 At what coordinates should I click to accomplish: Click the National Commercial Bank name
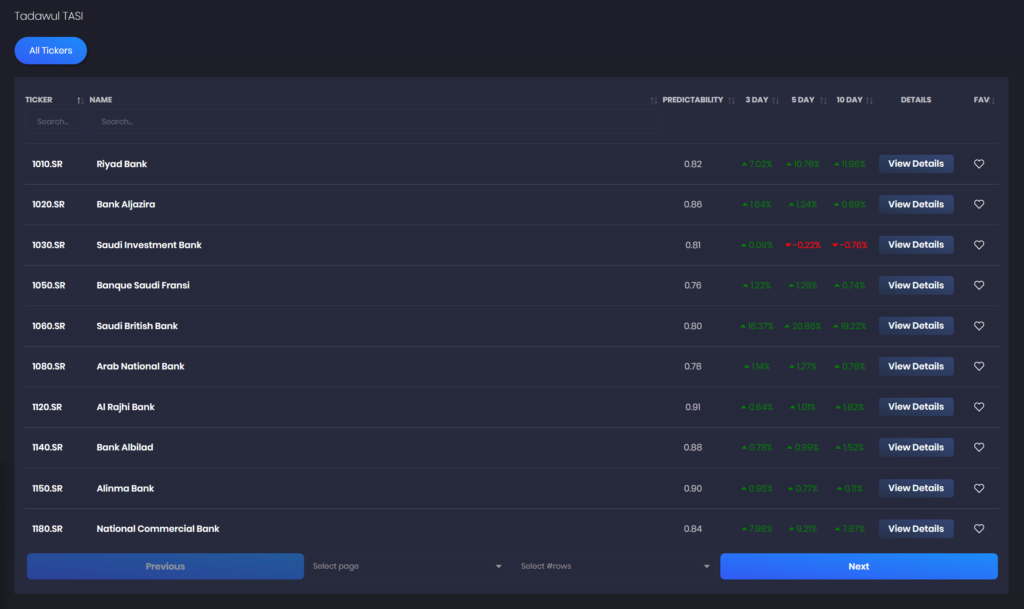[158, 529]
